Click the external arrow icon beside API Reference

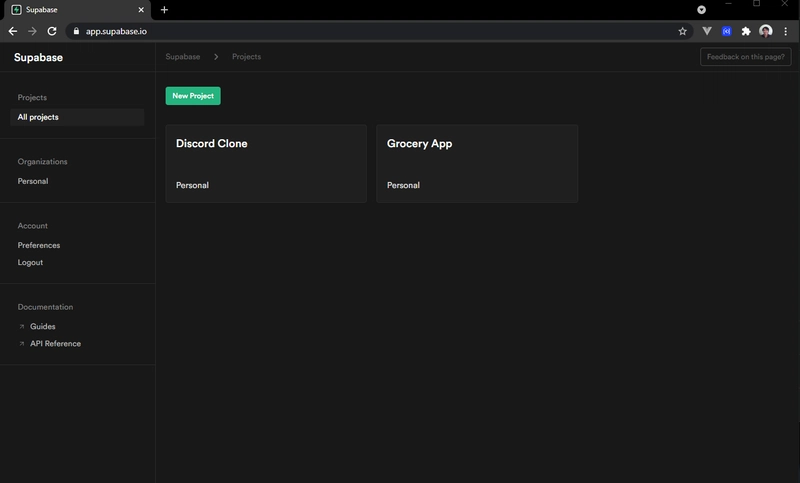coord(21,344)
